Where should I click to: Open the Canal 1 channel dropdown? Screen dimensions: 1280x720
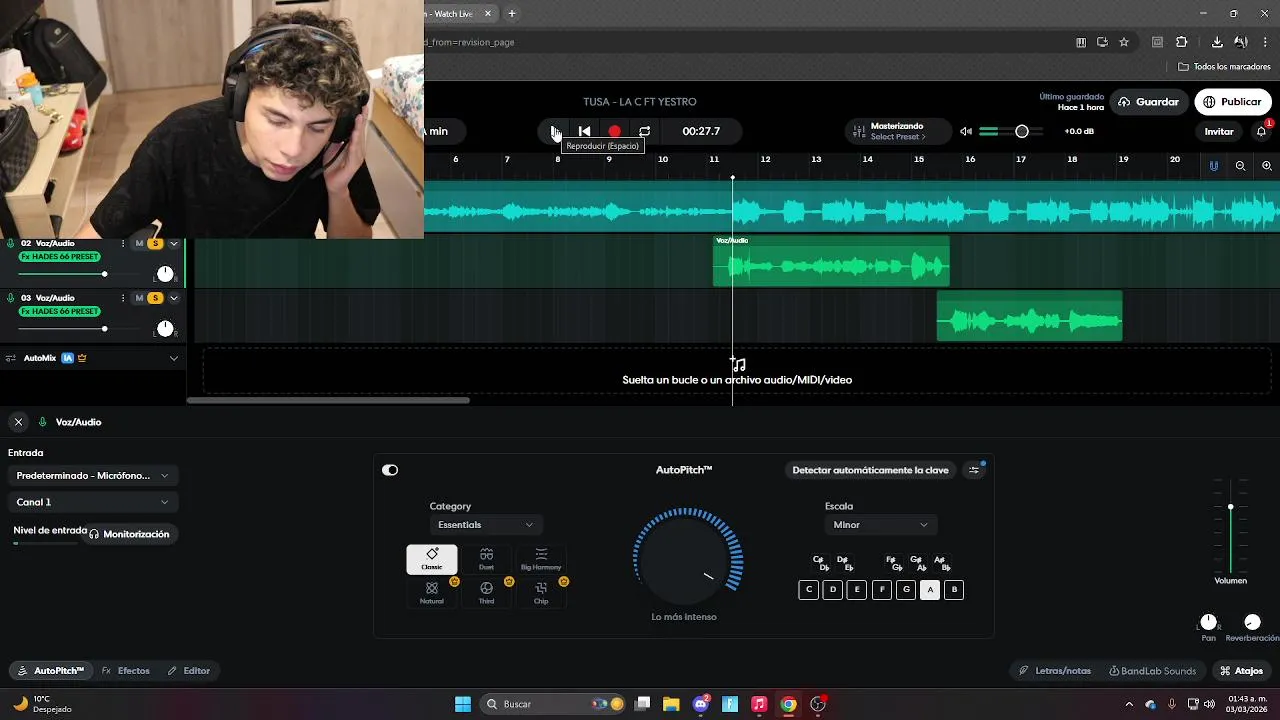pos(92,502)
